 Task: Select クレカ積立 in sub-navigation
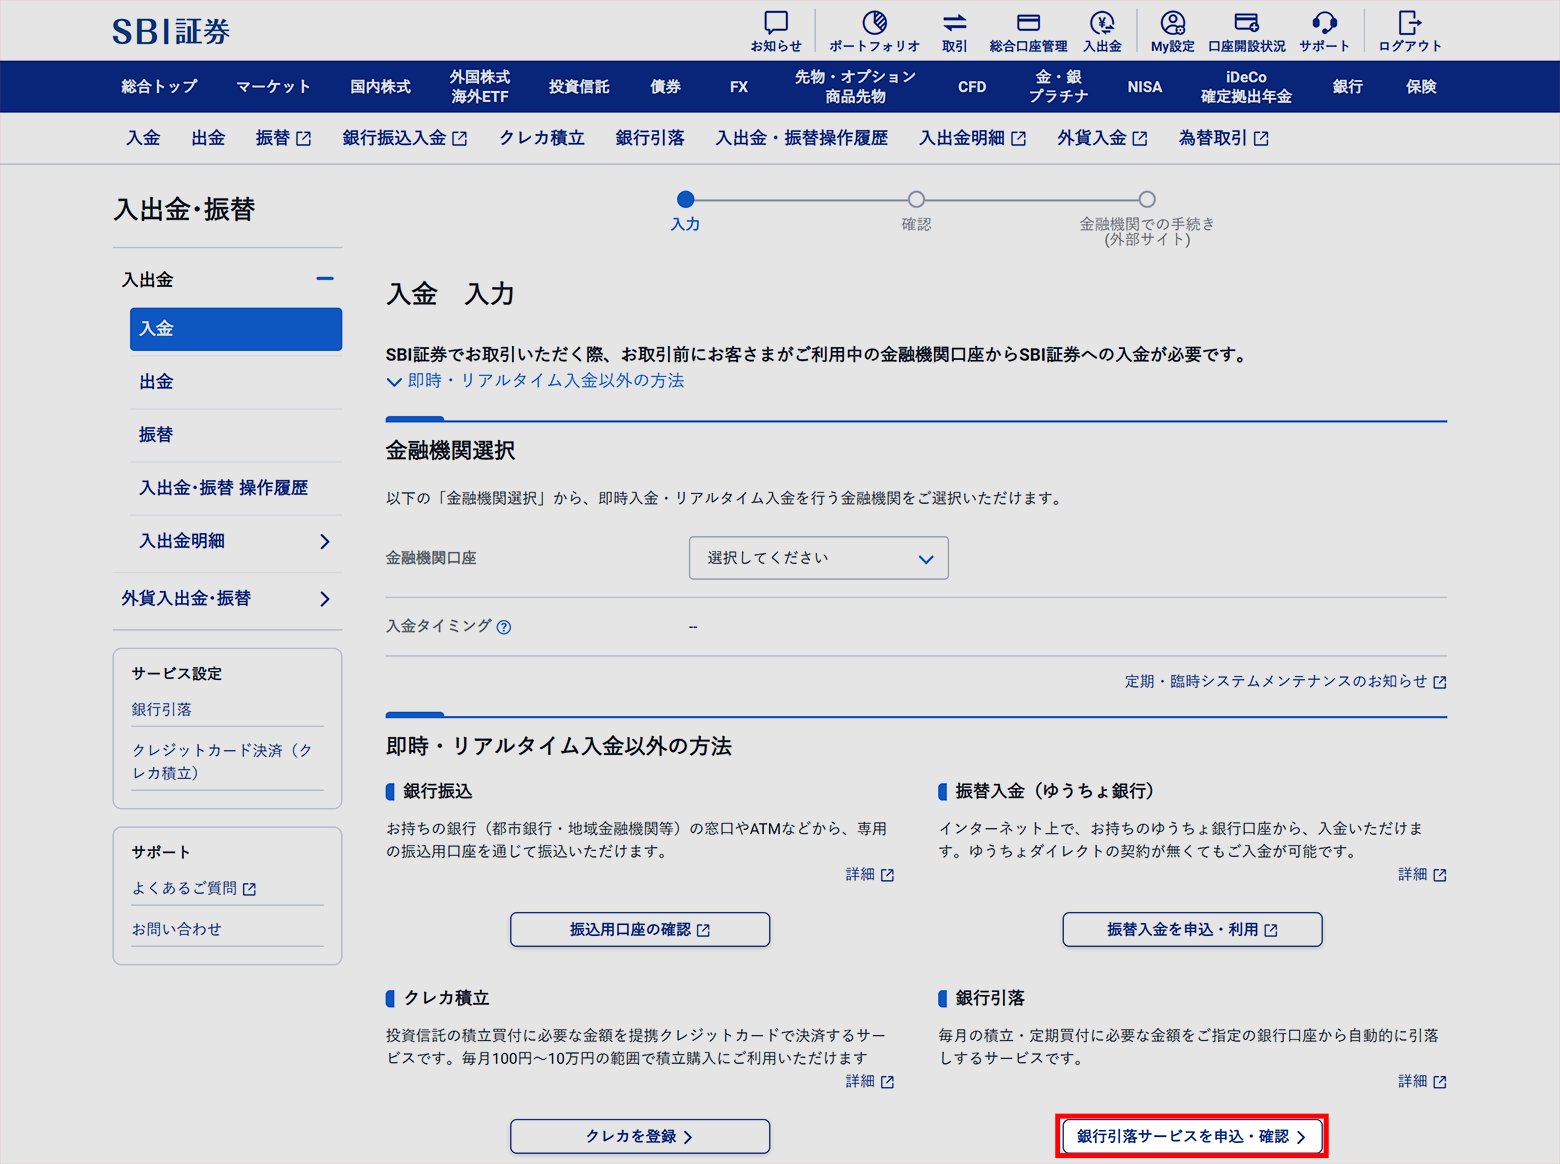542,138
